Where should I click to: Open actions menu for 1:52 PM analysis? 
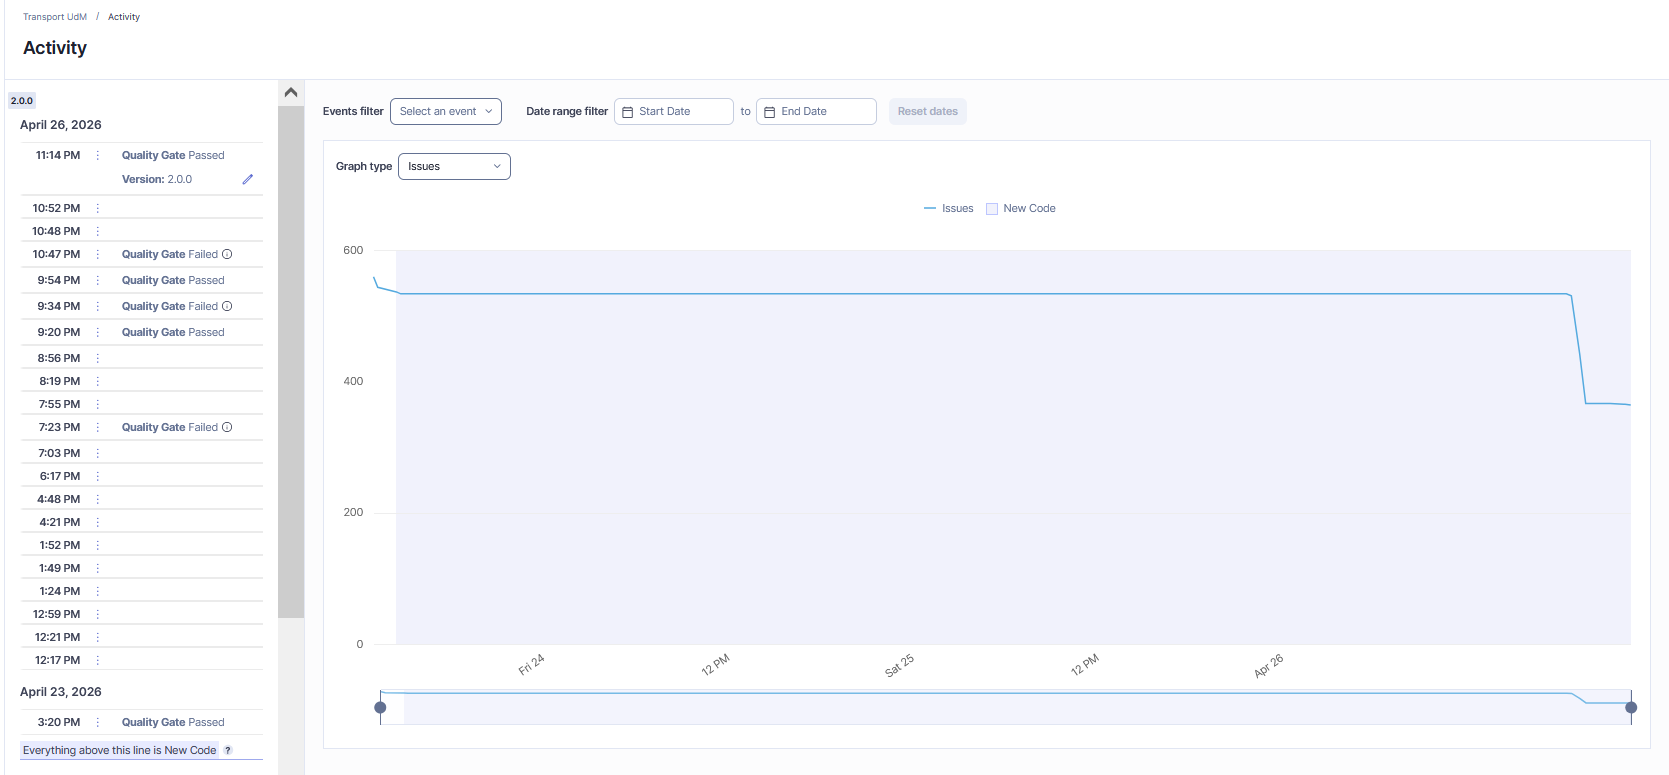[x=97, y=545]
